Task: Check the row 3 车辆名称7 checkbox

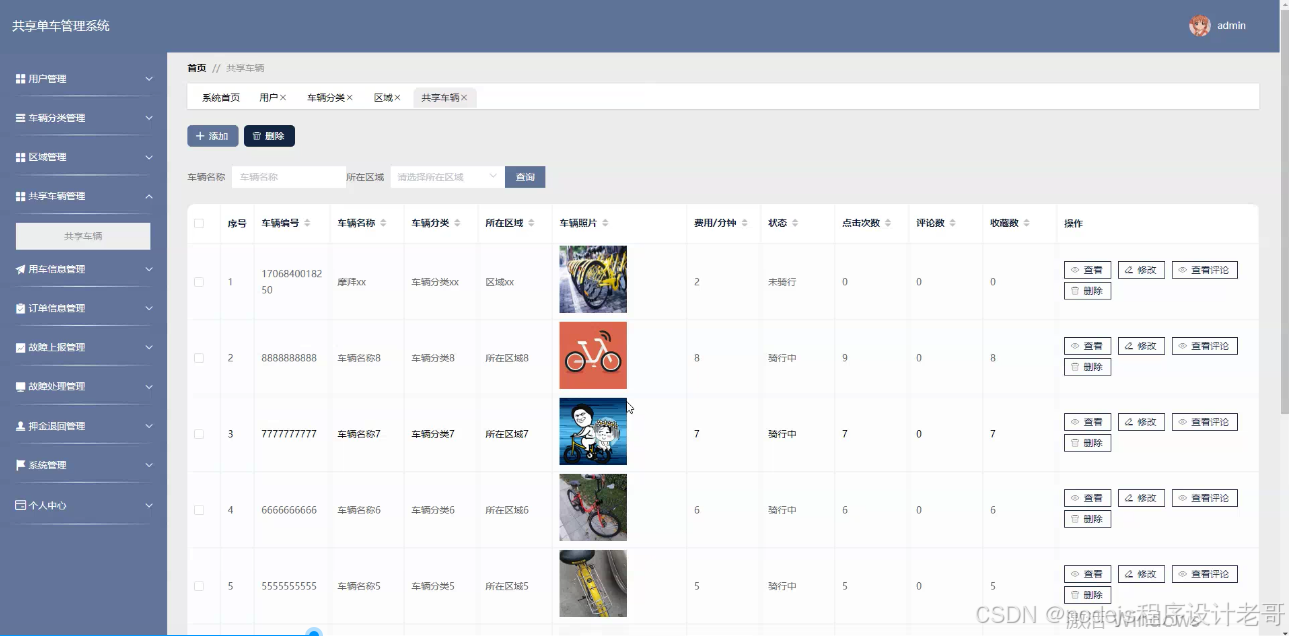Action: [x=199, y=434]
